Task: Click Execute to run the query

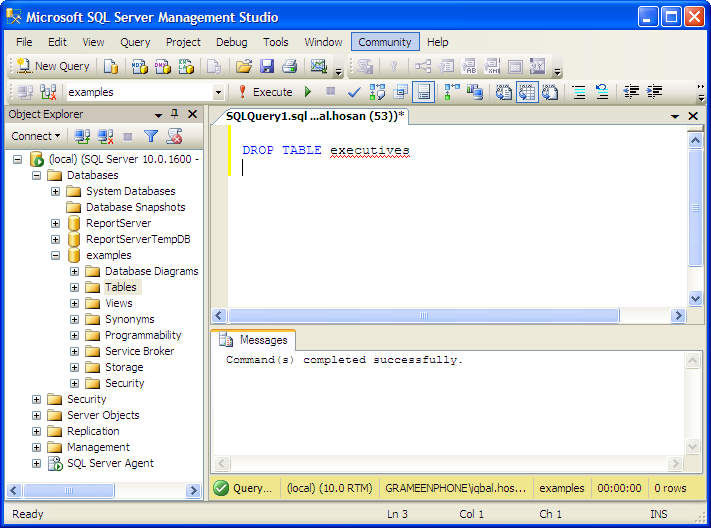Action: (266, 92)
